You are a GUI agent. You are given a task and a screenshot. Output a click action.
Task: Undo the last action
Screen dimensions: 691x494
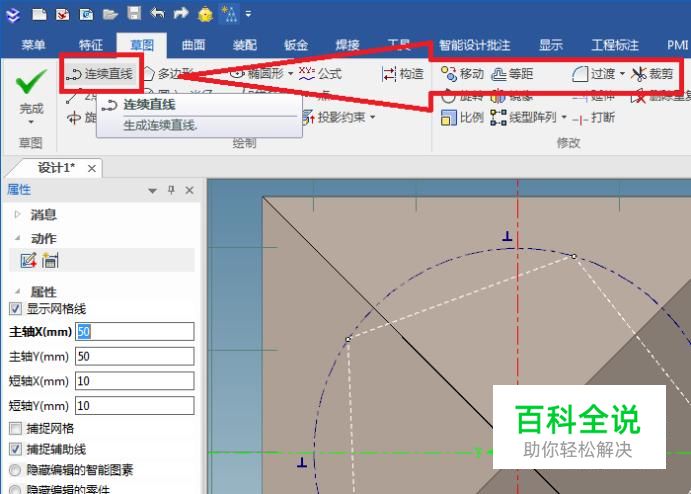point(157,14)
